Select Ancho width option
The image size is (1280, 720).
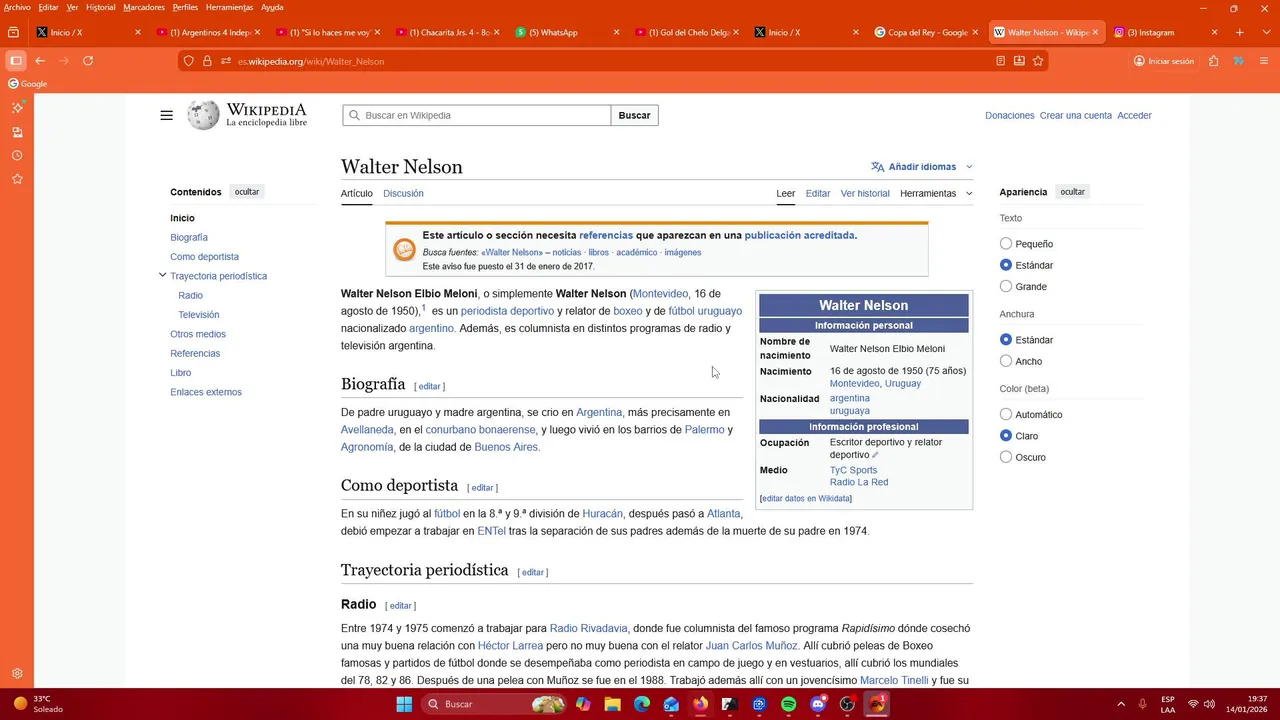point(1006,361)
